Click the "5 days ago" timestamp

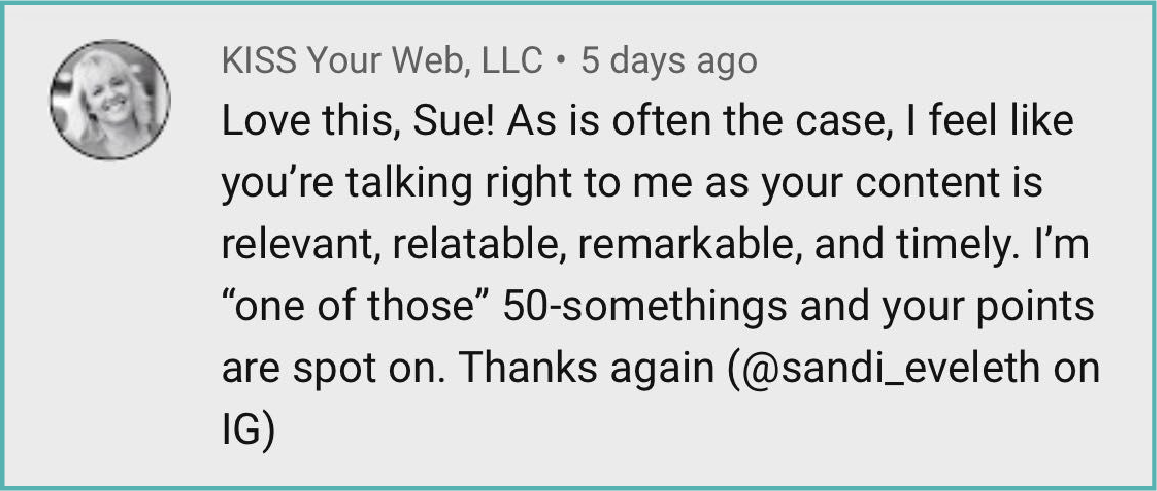(669, 63)
